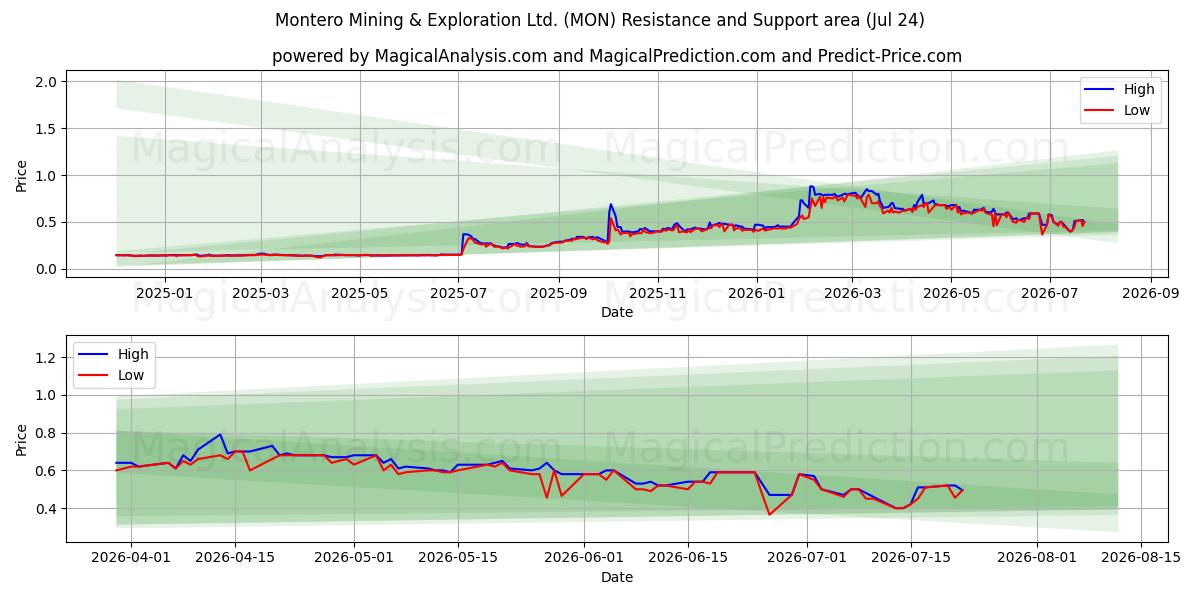Click the 2026-03 tick label on top chart

[852, 293]
